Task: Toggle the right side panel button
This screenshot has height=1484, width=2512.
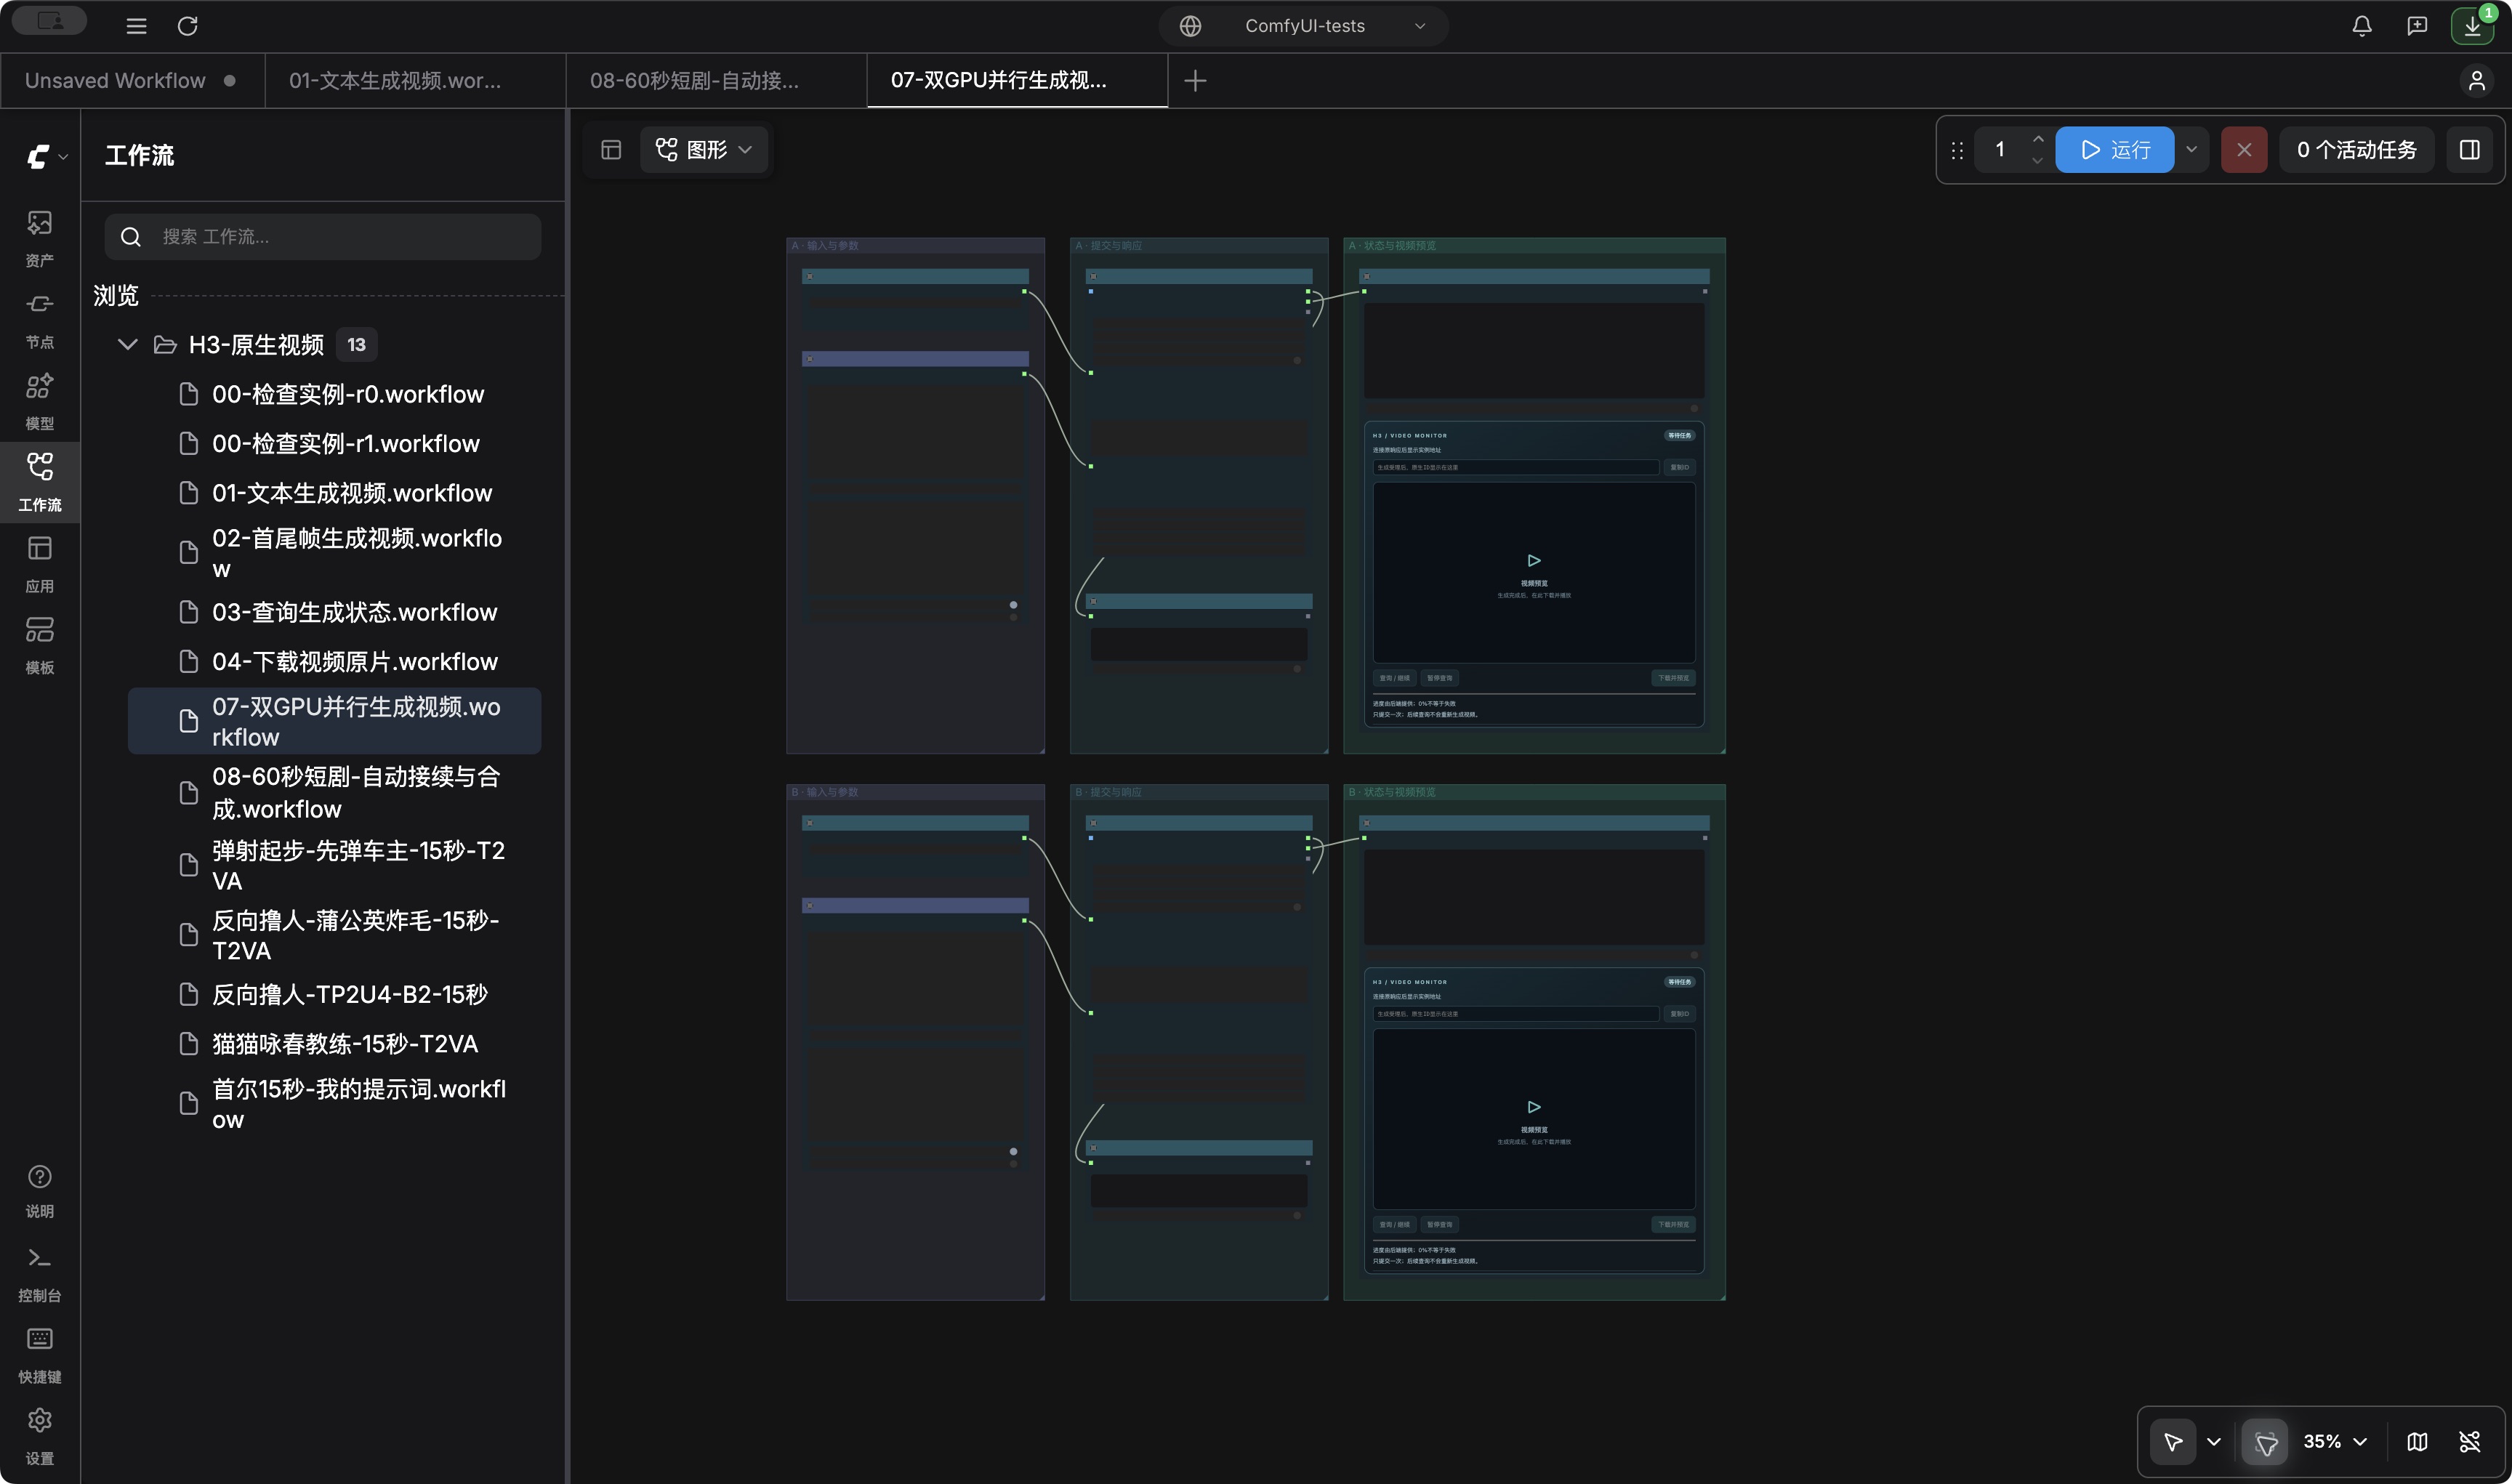Action: pos(2469,150)
